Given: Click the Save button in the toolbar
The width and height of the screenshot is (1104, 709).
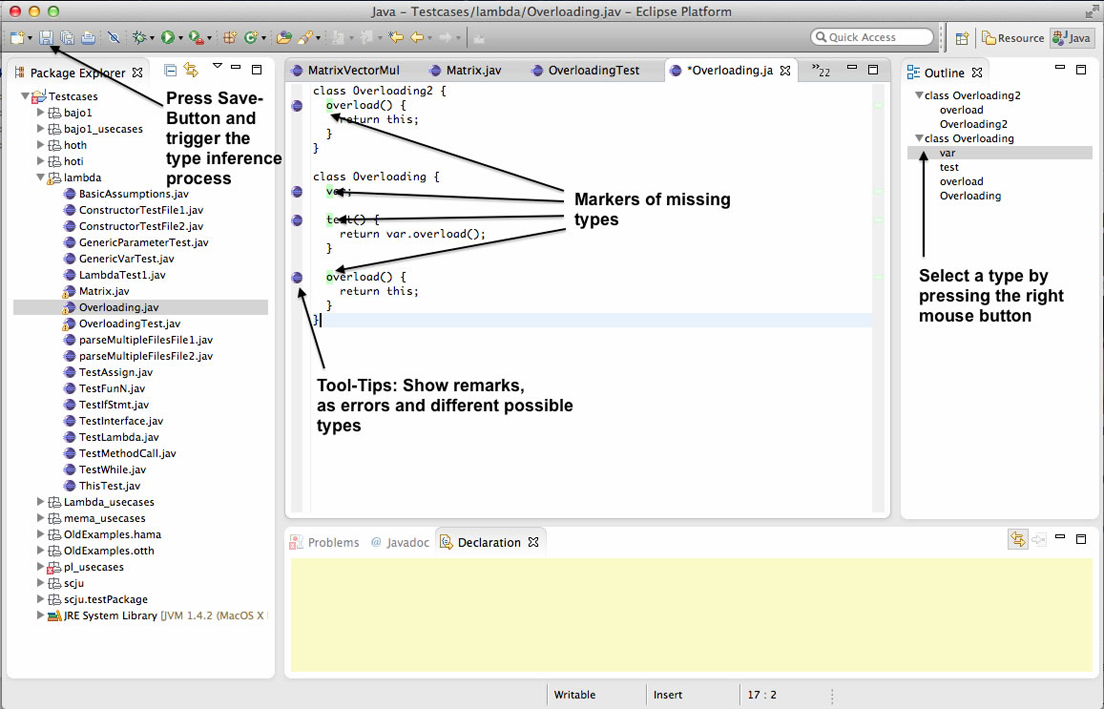Looking at the screenshot, I should click(46, 38).
